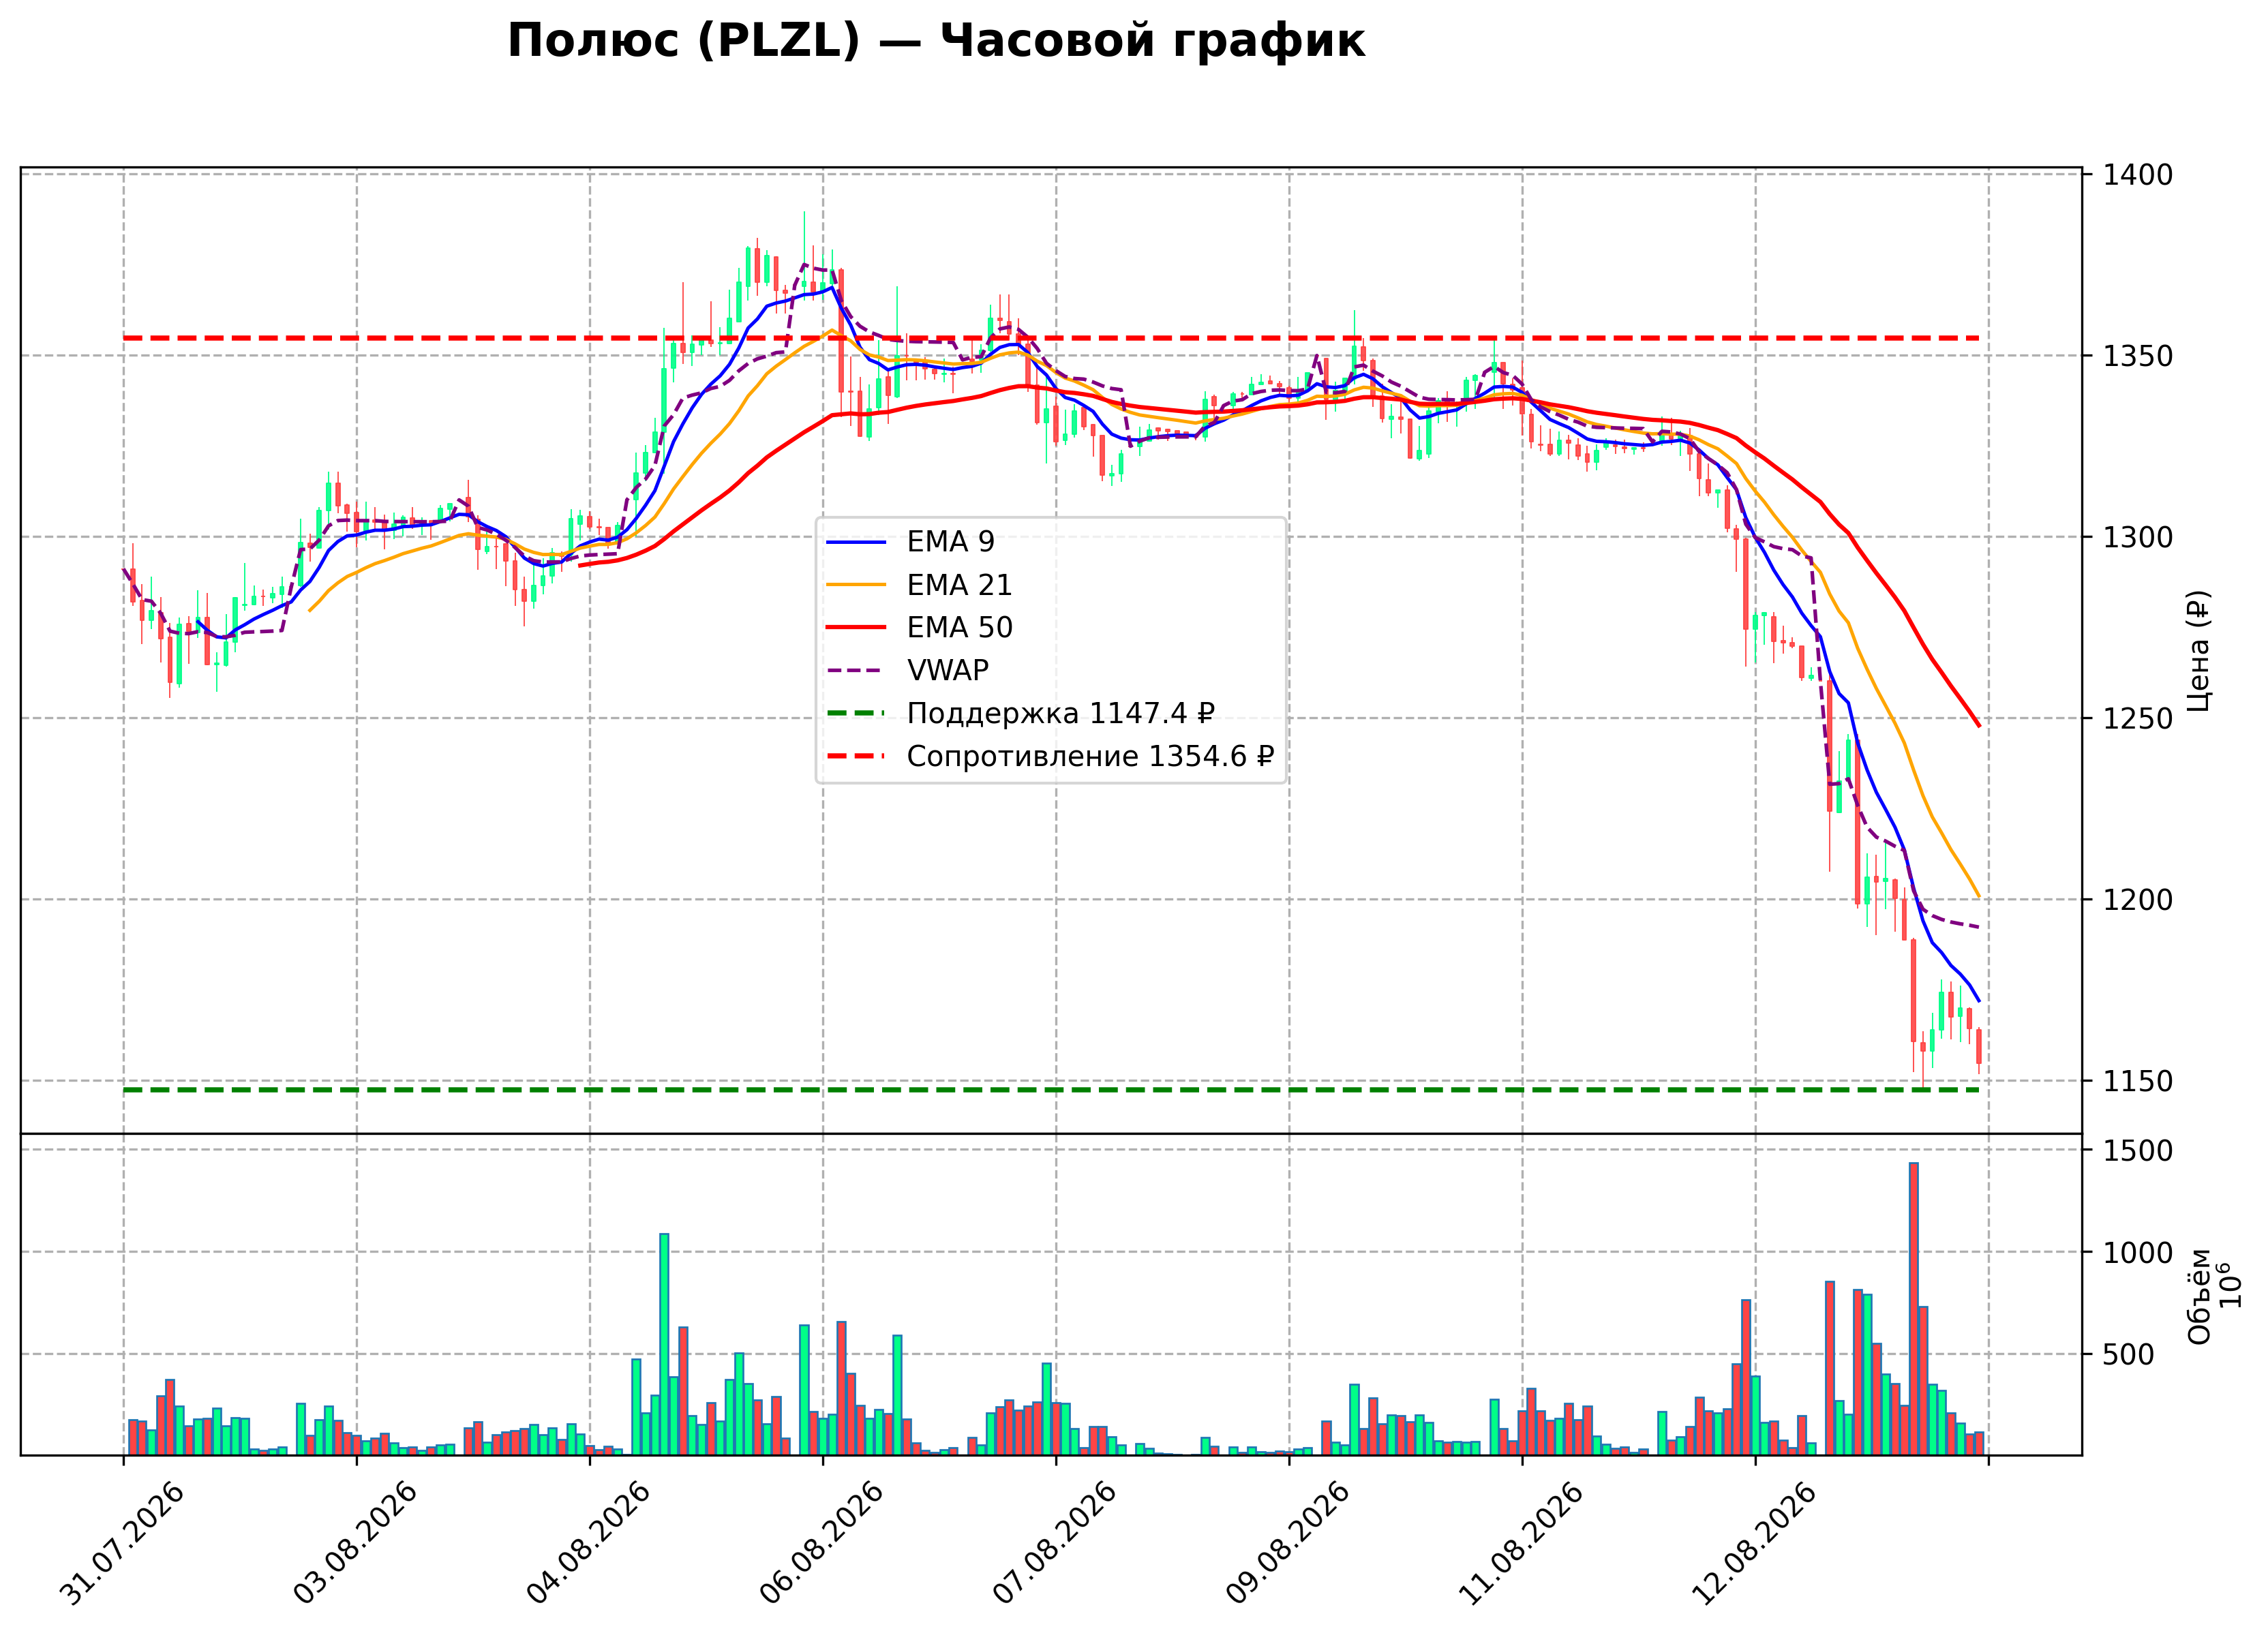Click the date label "07.08.2026"
Viewport: 2268px width, 1631px height.
click(1055, 1544)
